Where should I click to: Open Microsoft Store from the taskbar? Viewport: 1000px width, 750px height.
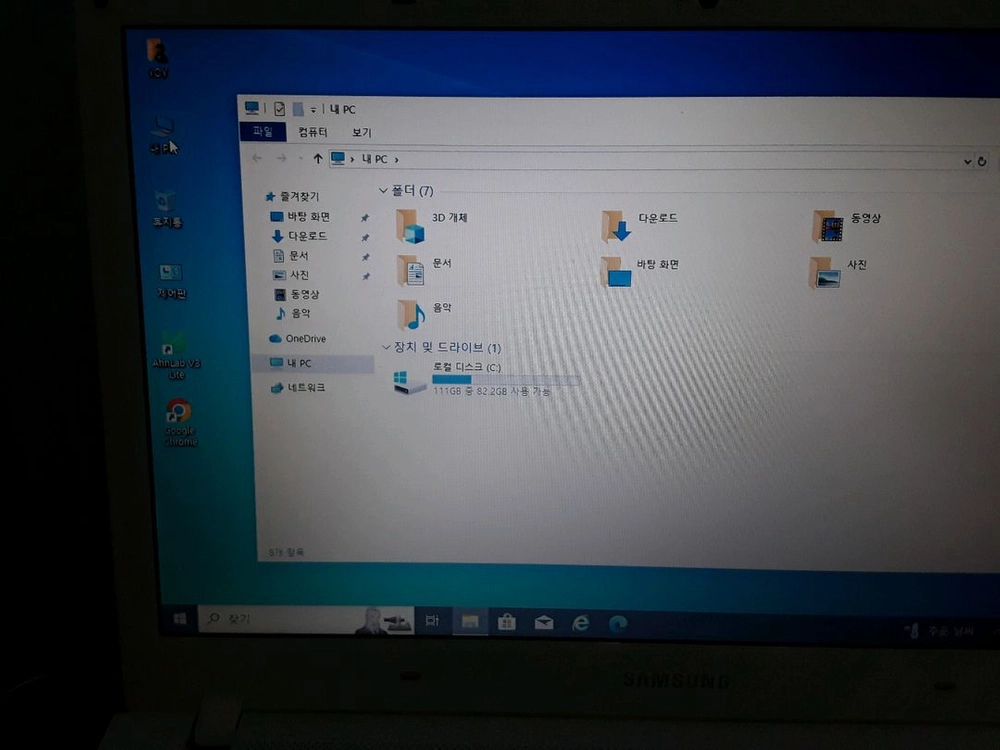click(x=507, y=621)
